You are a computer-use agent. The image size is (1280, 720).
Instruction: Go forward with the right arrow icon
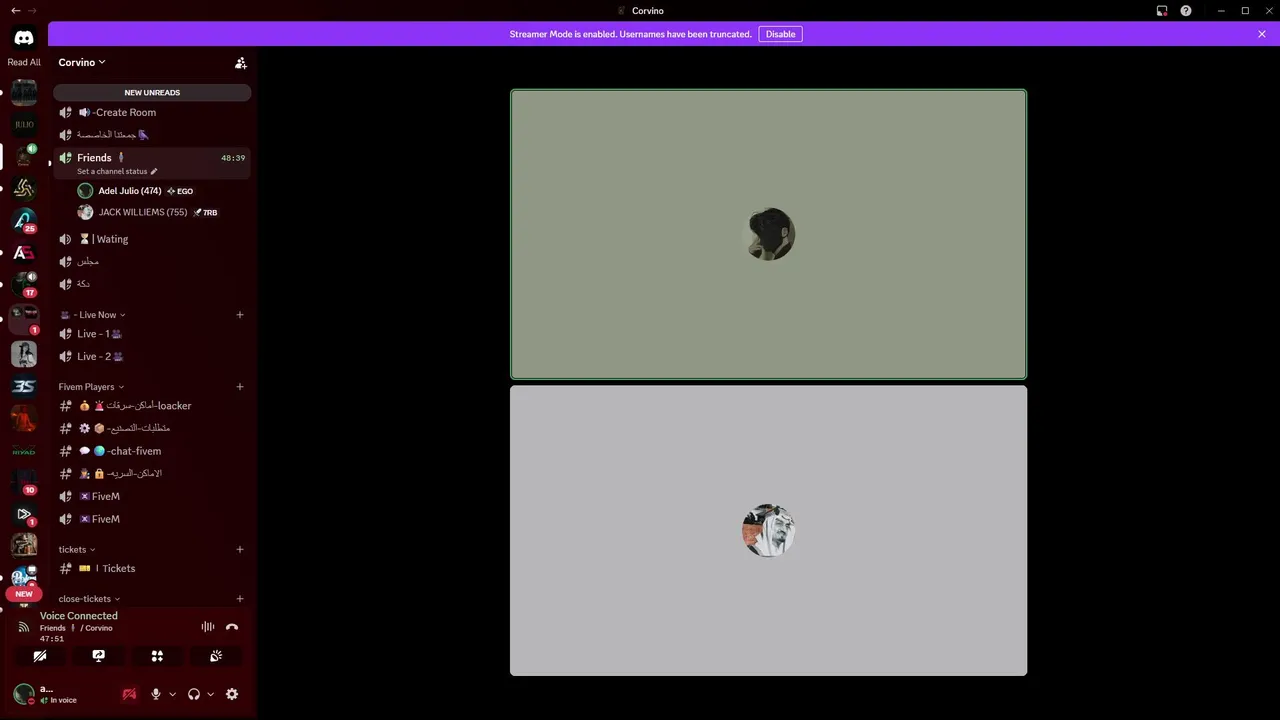[x=32, y=11]
